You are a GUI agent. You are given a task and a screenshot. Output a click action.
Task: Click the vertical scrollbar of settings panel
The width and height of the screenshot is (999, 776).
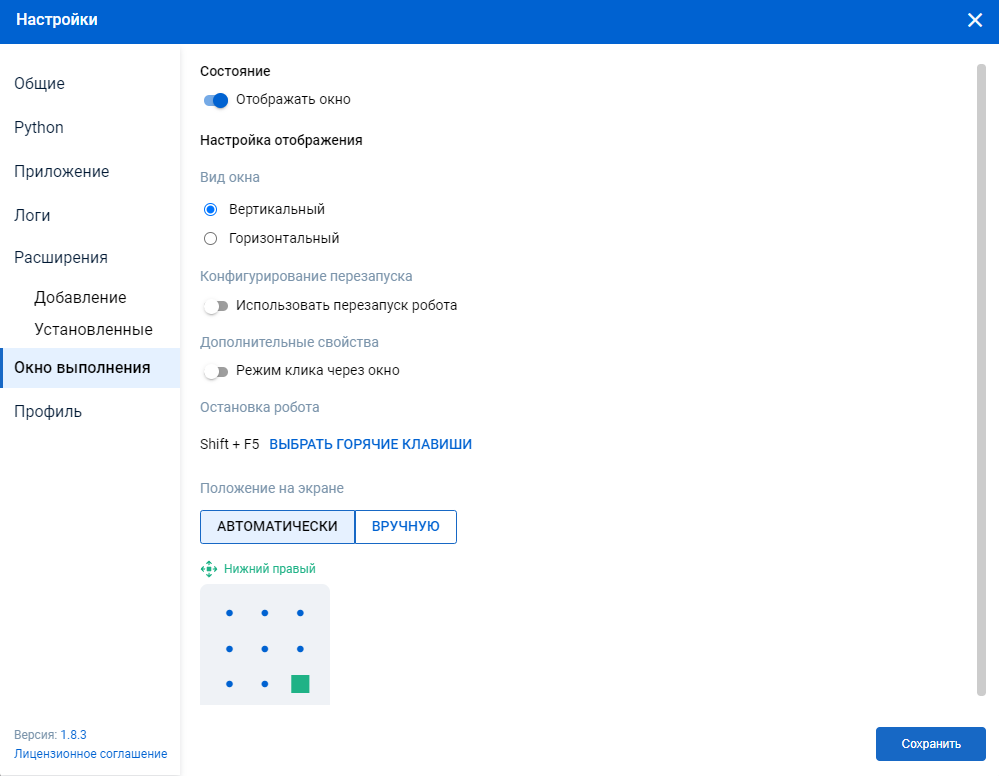[981, 380]
